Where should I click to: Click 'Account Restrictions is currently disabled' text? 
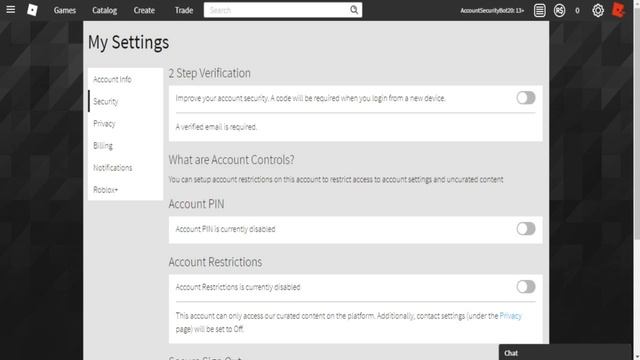238,287
